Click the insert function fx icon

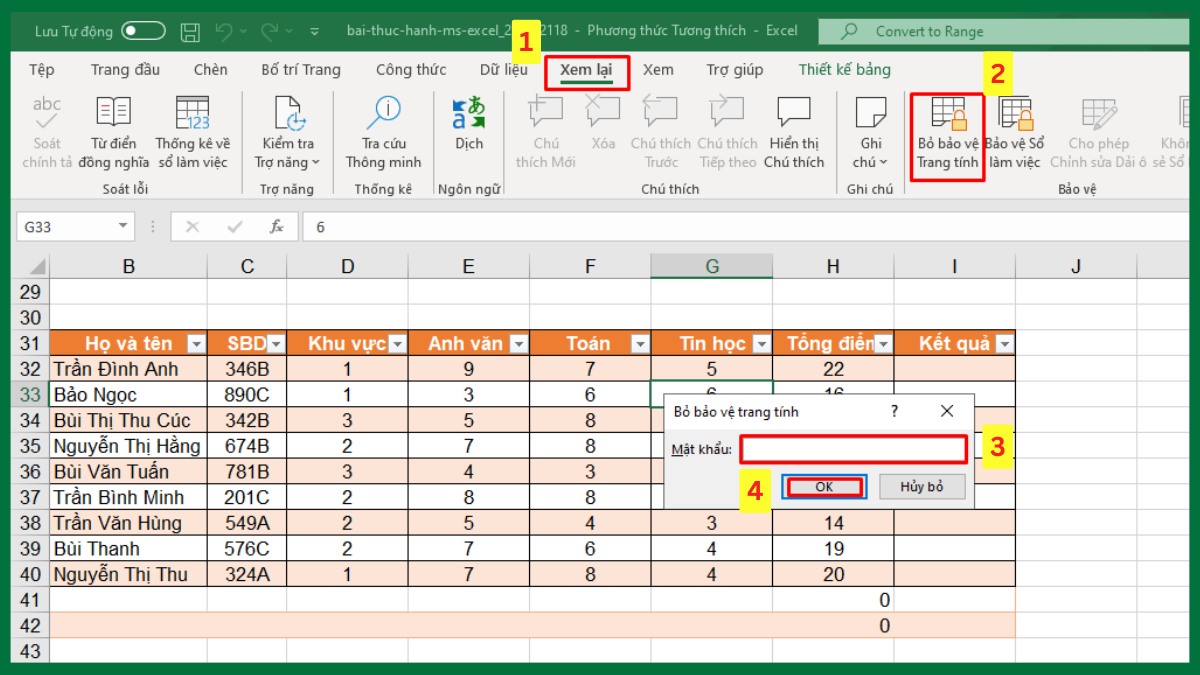pos(277,227)
